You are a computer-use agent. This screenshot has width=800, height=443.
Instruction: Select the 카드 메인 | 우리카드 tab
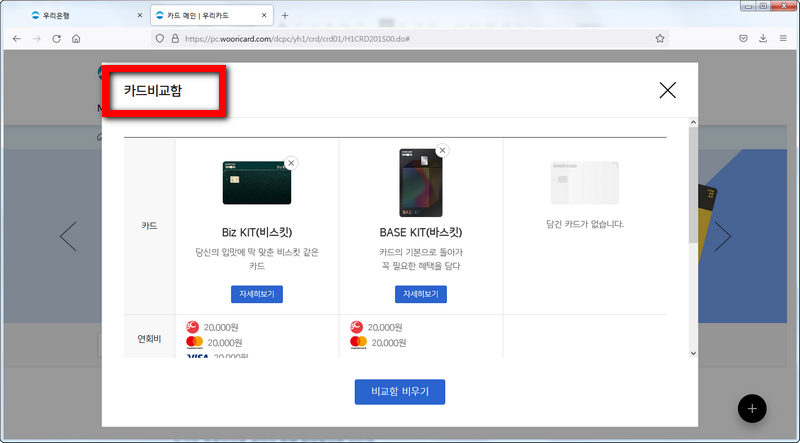tap(212, 15)
